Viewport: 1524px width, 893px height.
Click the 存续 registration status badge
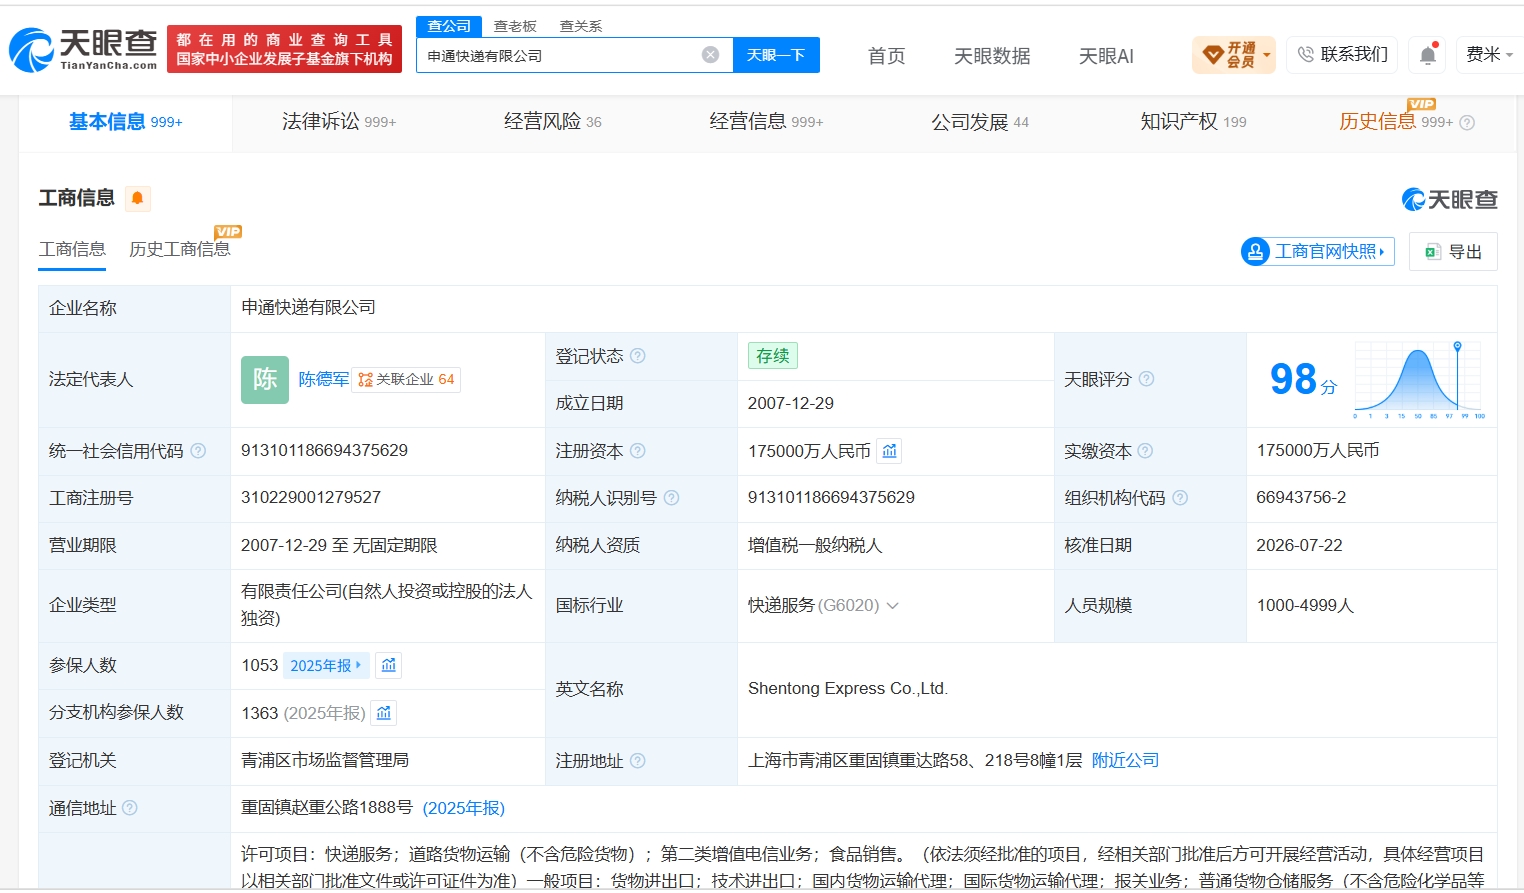point(773,356)
